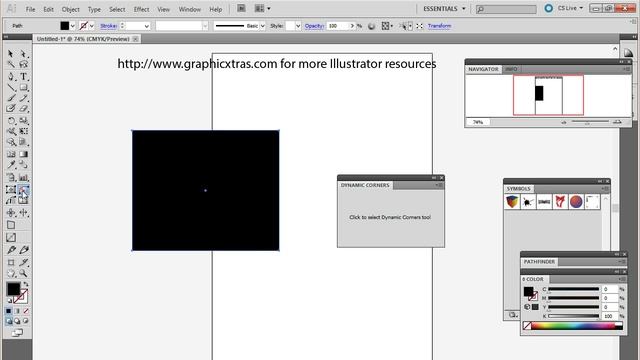Viewport: 640px width, 360px height.
Task: Set fill mode to None button
Action: pos(26,311)
